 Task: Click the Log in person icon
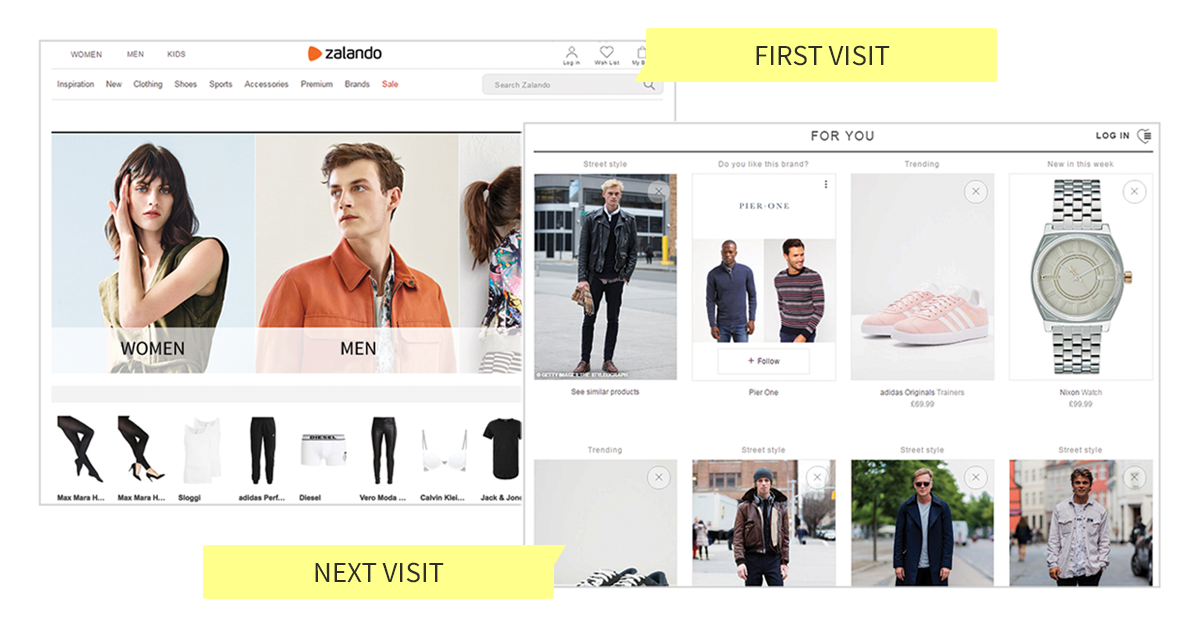click(x=571, y=53)
